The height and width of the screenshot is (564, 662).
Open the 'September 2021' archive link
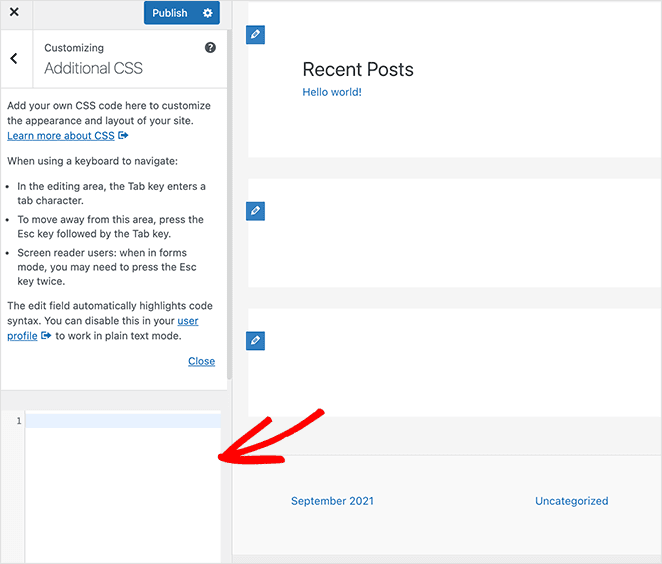click(332, 501)
